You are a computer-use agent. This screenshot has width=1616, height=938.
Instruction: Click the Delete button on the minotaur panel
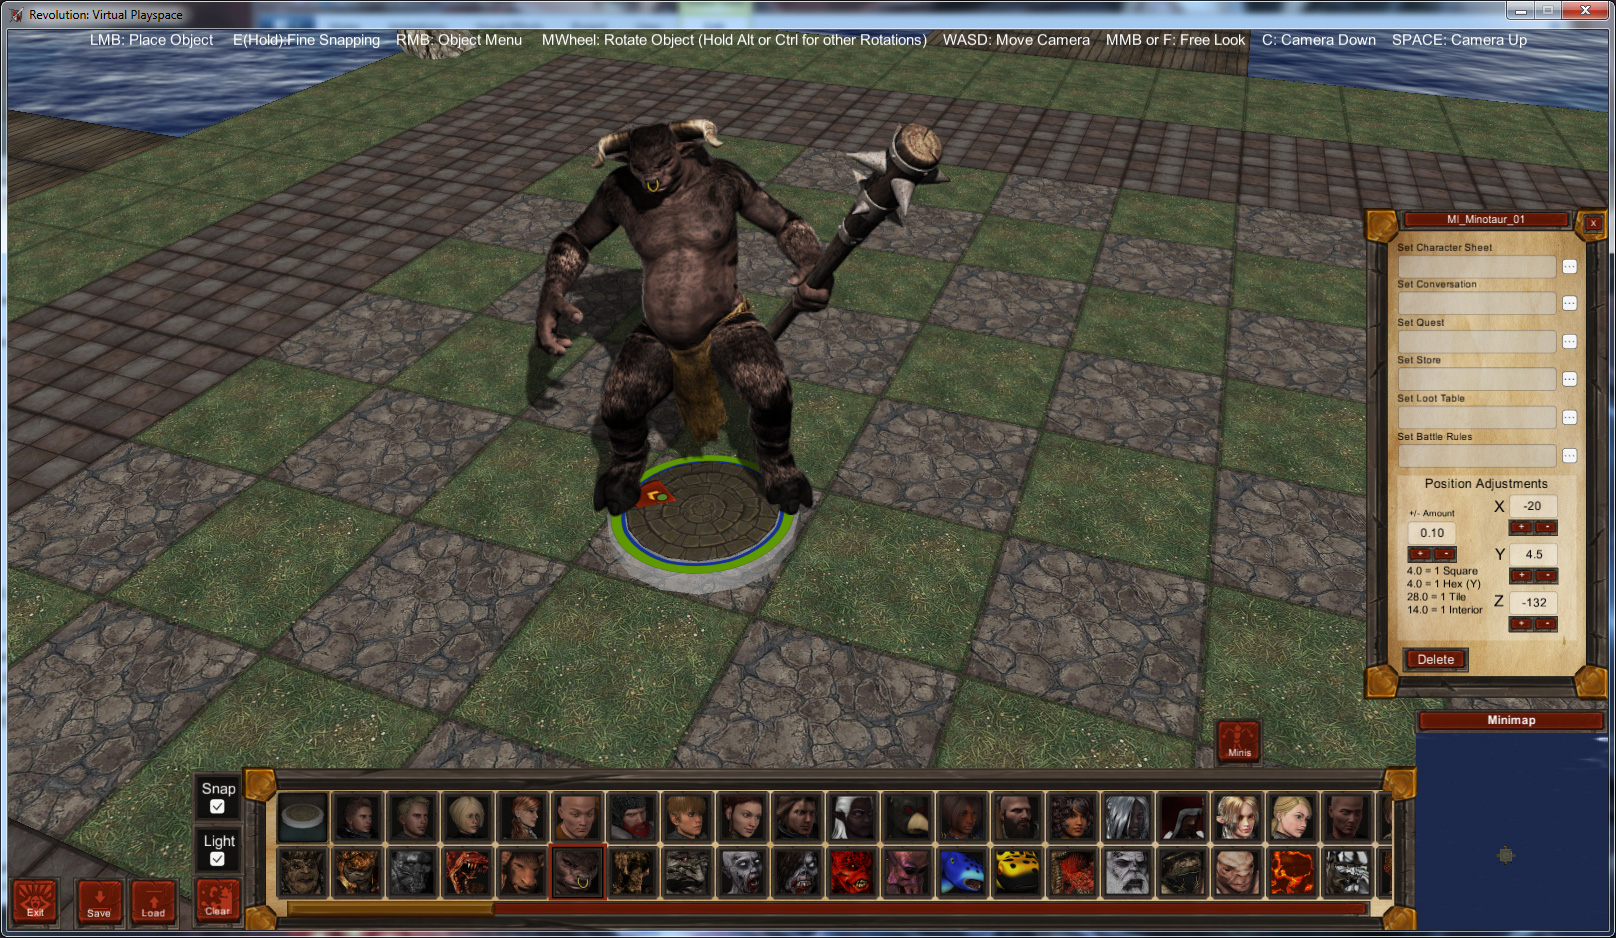tap(1435, 659)
